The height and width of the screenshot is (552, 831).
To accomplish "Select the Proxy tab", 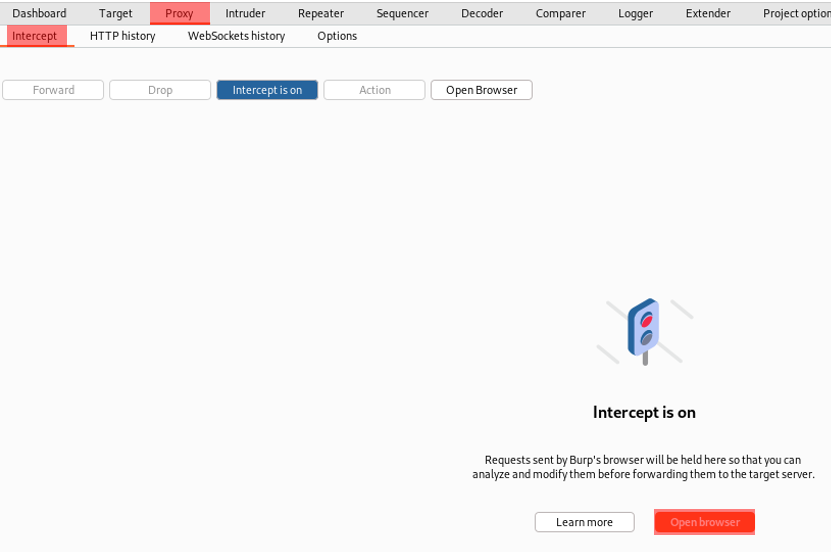I will tap(180, 13).
